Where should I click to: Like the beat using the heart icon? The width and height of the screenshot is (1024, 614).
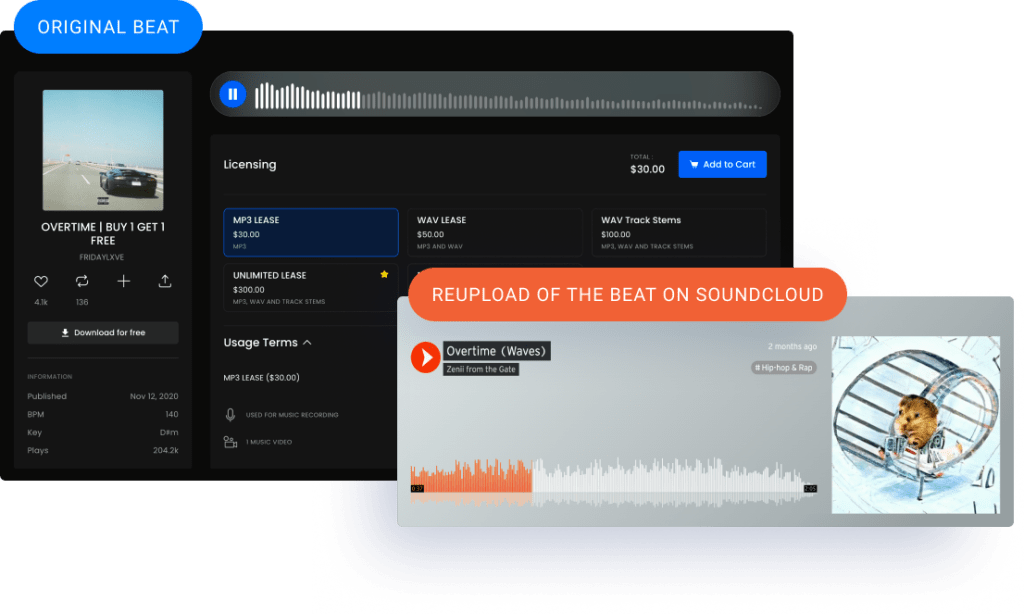click(x=41, y=281)
